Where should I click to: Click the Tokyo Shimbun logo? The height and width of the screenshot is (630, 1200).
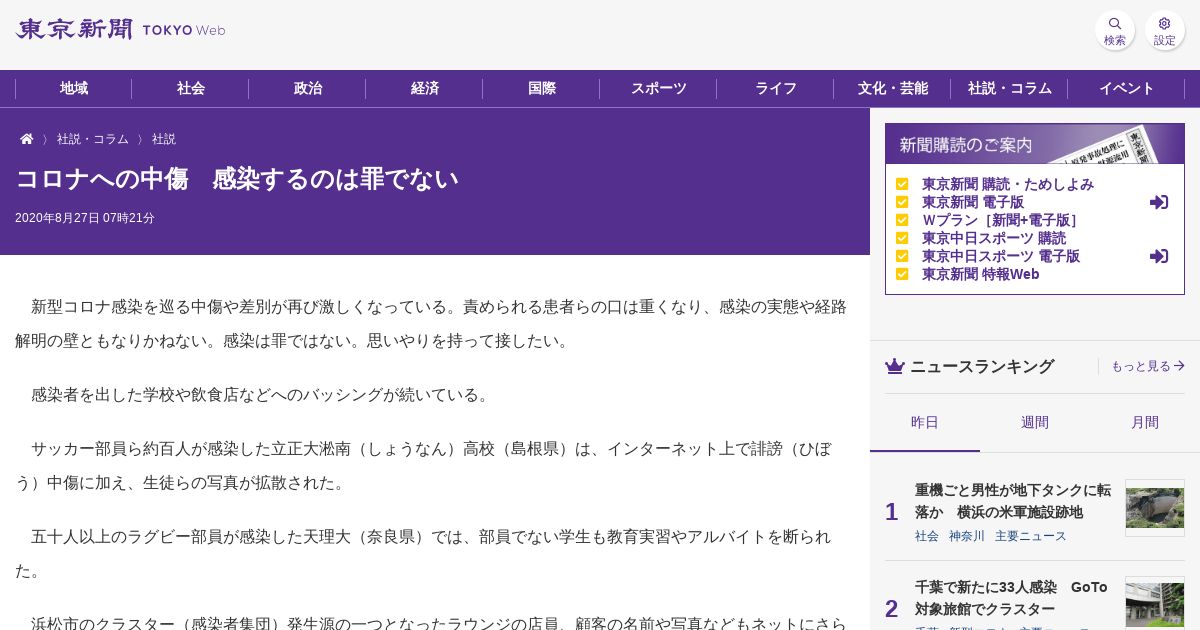[120, 30]
